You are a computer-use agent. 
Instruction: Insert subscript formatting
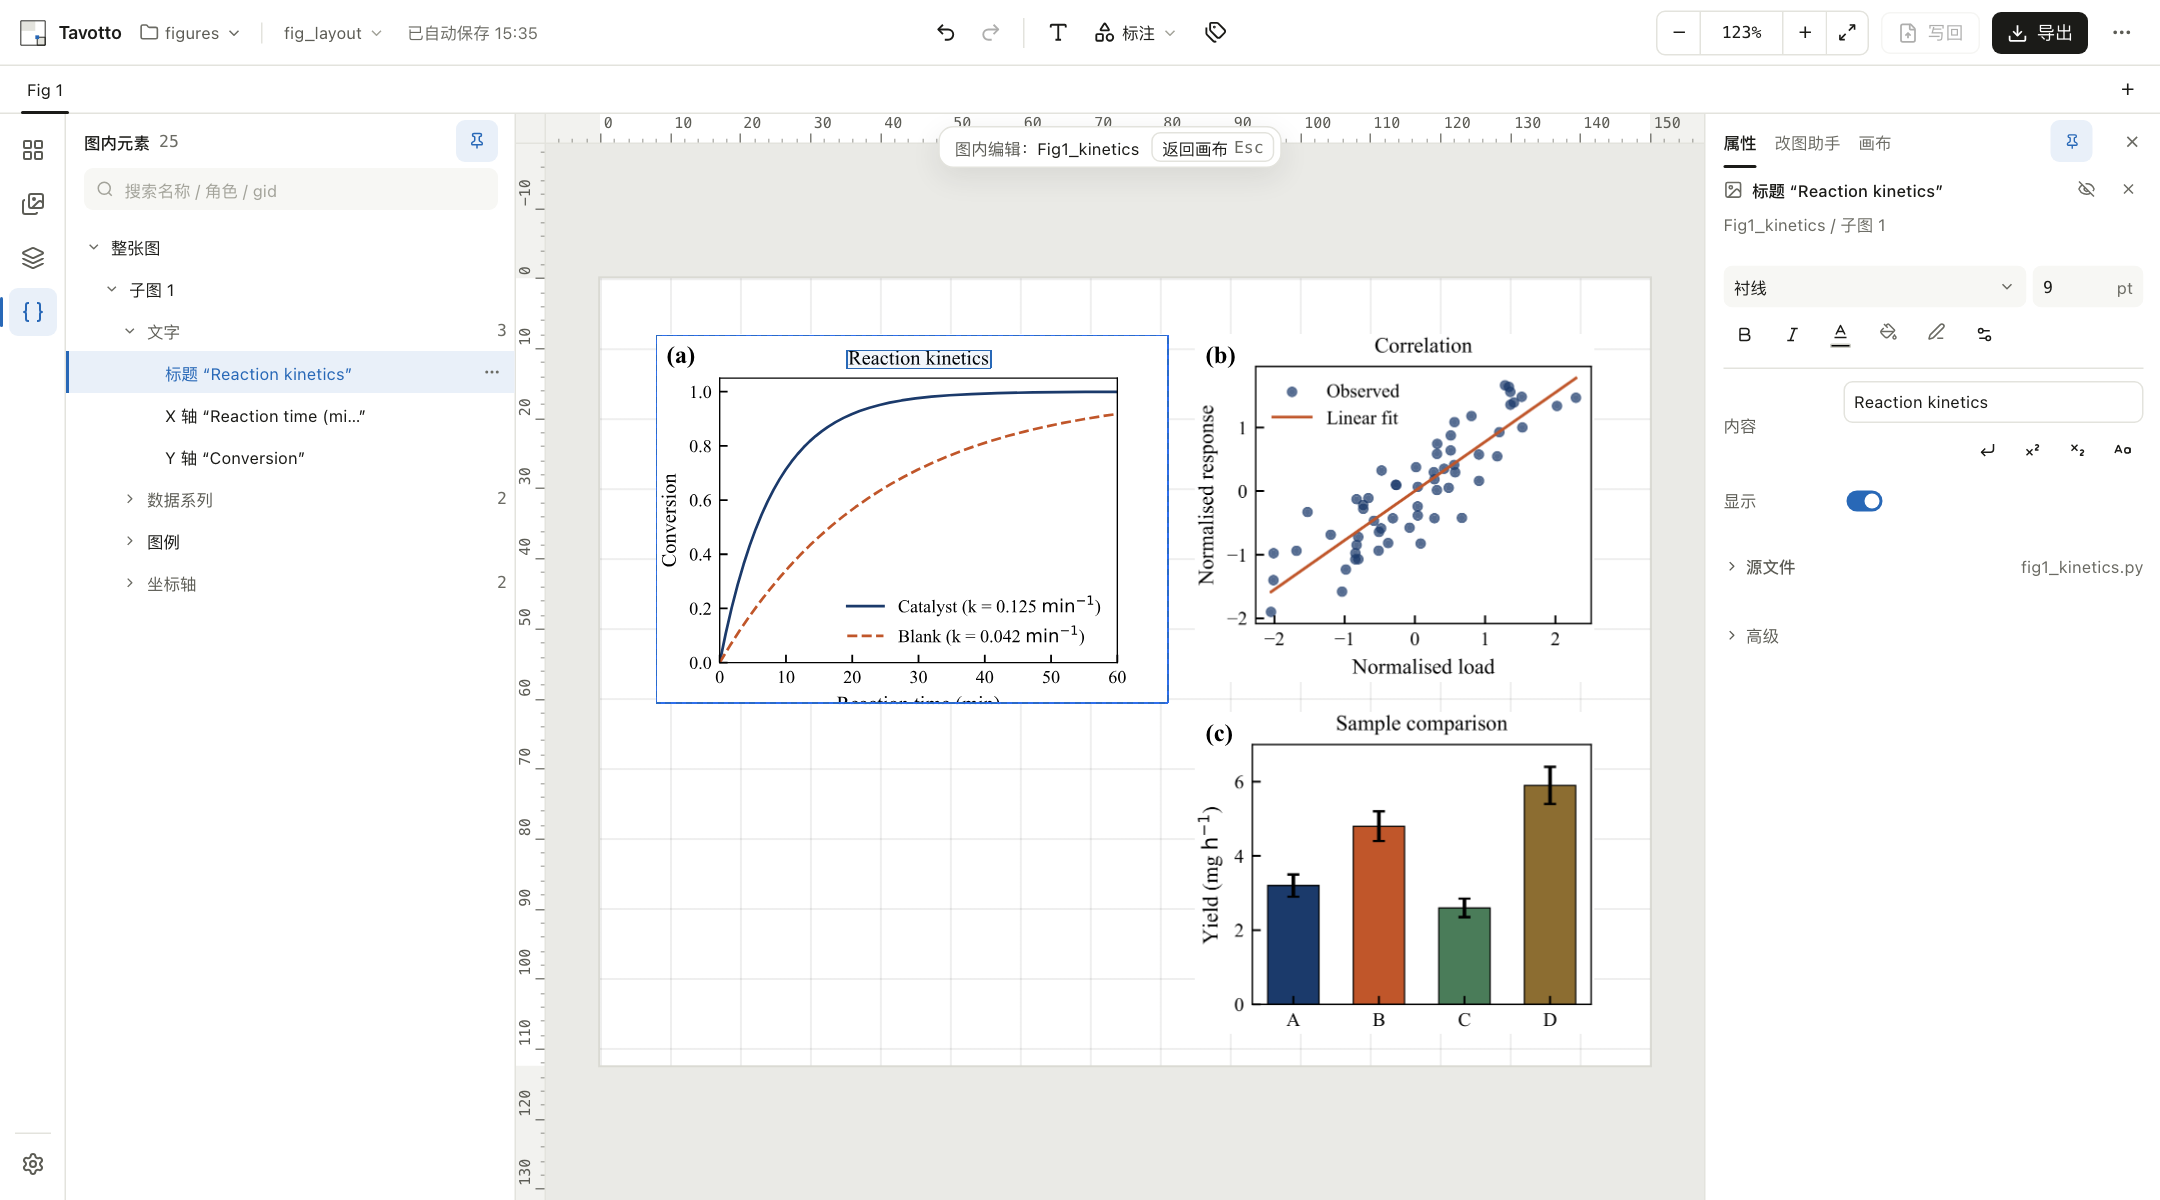point(2077,450)
